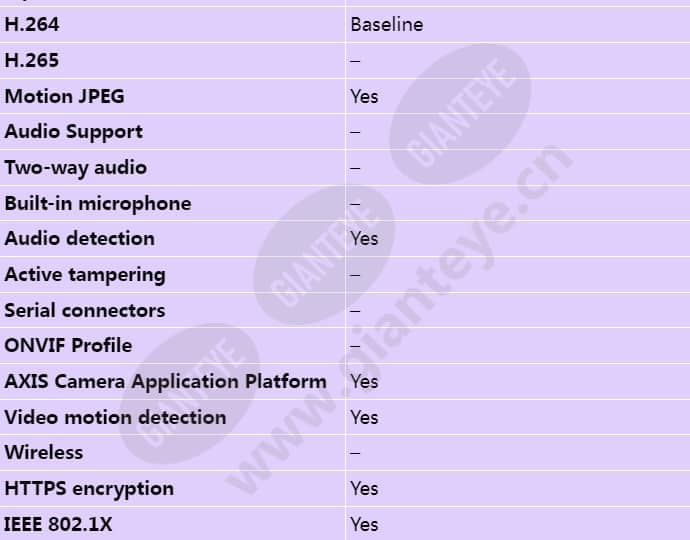The width and height of the screenshot is (690, 540).
Task: Click the Yes value for Audio detection
Action: [x=364, y=239]
